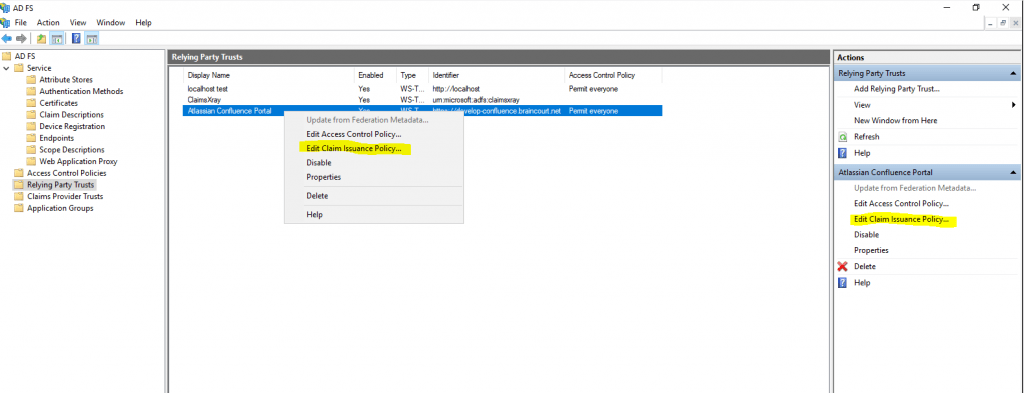Click the Certificates folder icon

[31, 103]
